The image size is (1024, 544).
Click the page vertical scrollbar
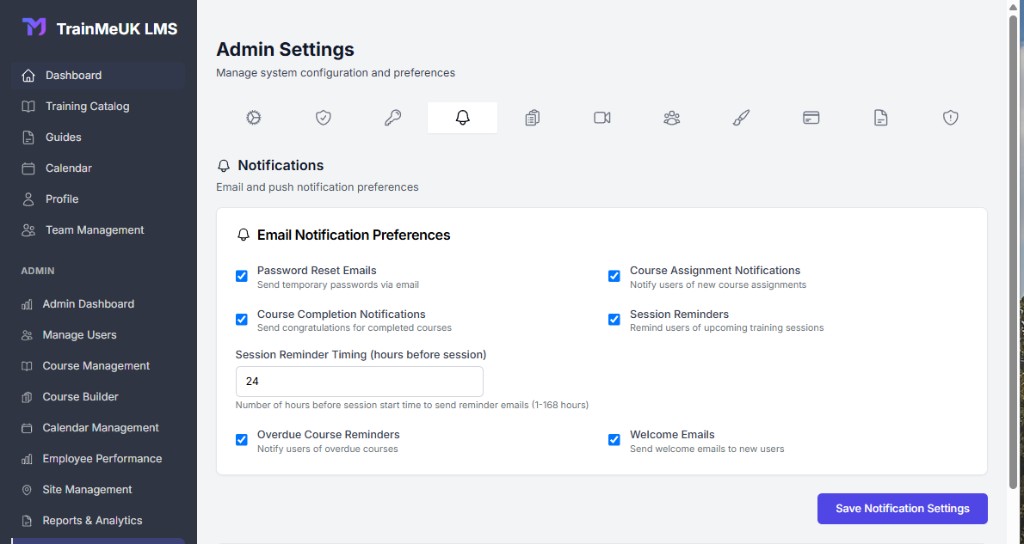pos(1014,251)
